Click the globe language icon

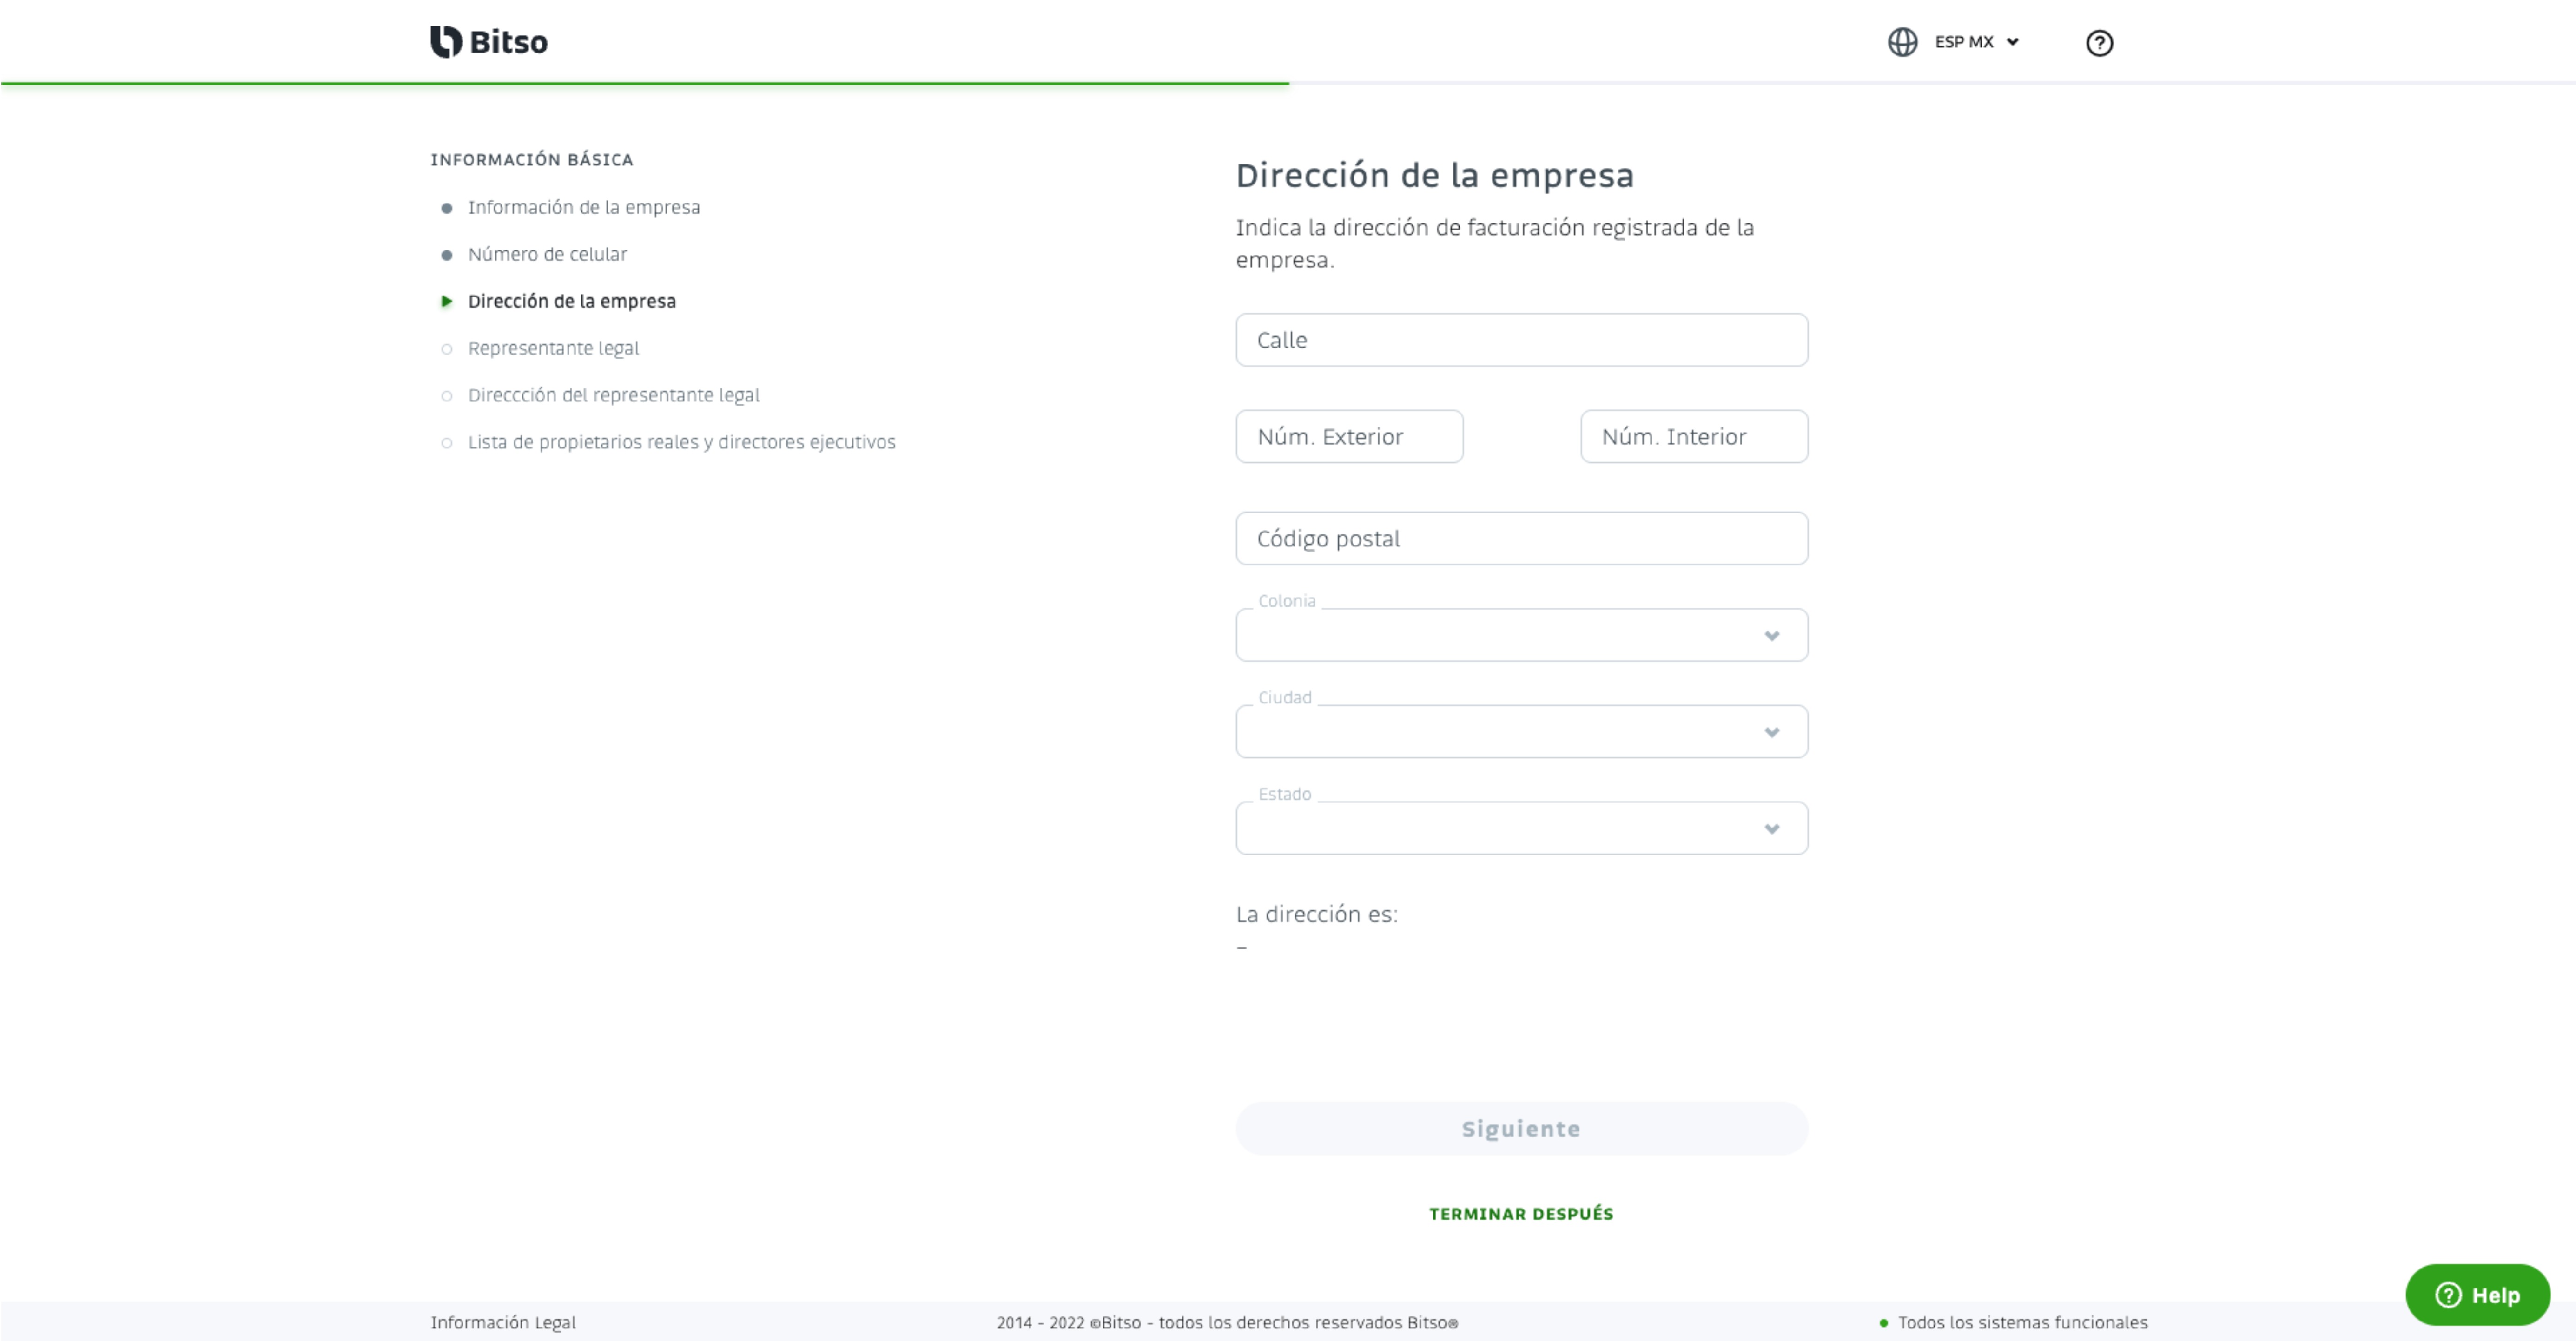[x=1902, y=42]
